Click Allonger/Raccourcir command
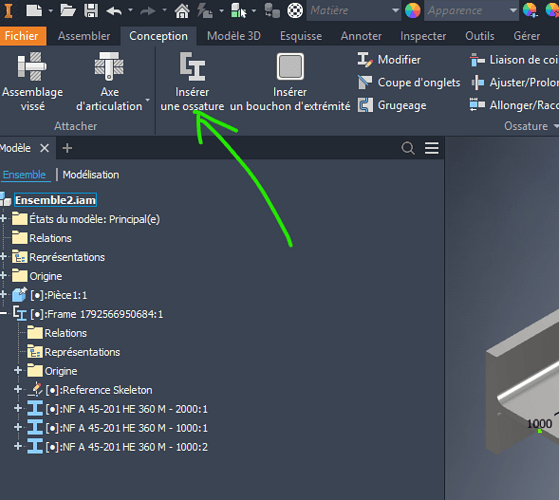This screenshot has width=559, height=500. (514, 105)
